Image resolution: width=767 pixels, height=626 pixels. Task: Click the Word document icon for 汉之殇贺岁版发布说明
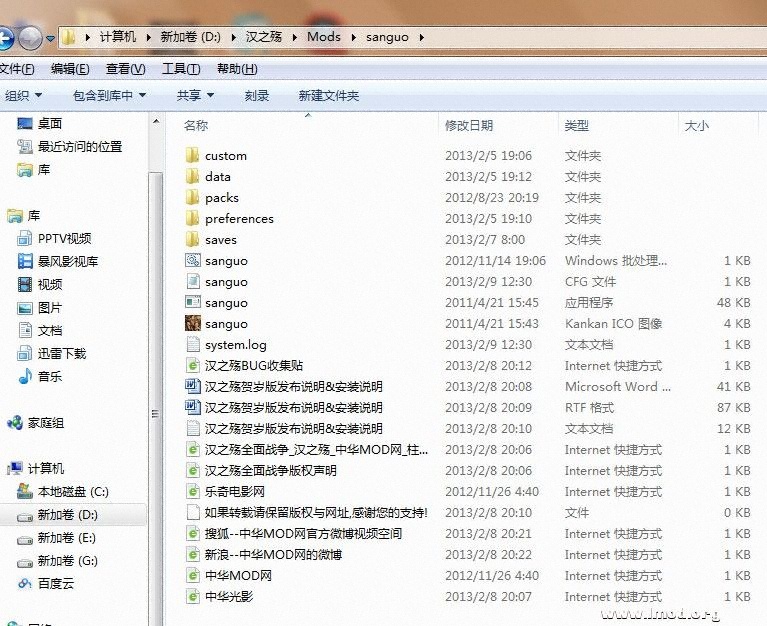(193, 387)
